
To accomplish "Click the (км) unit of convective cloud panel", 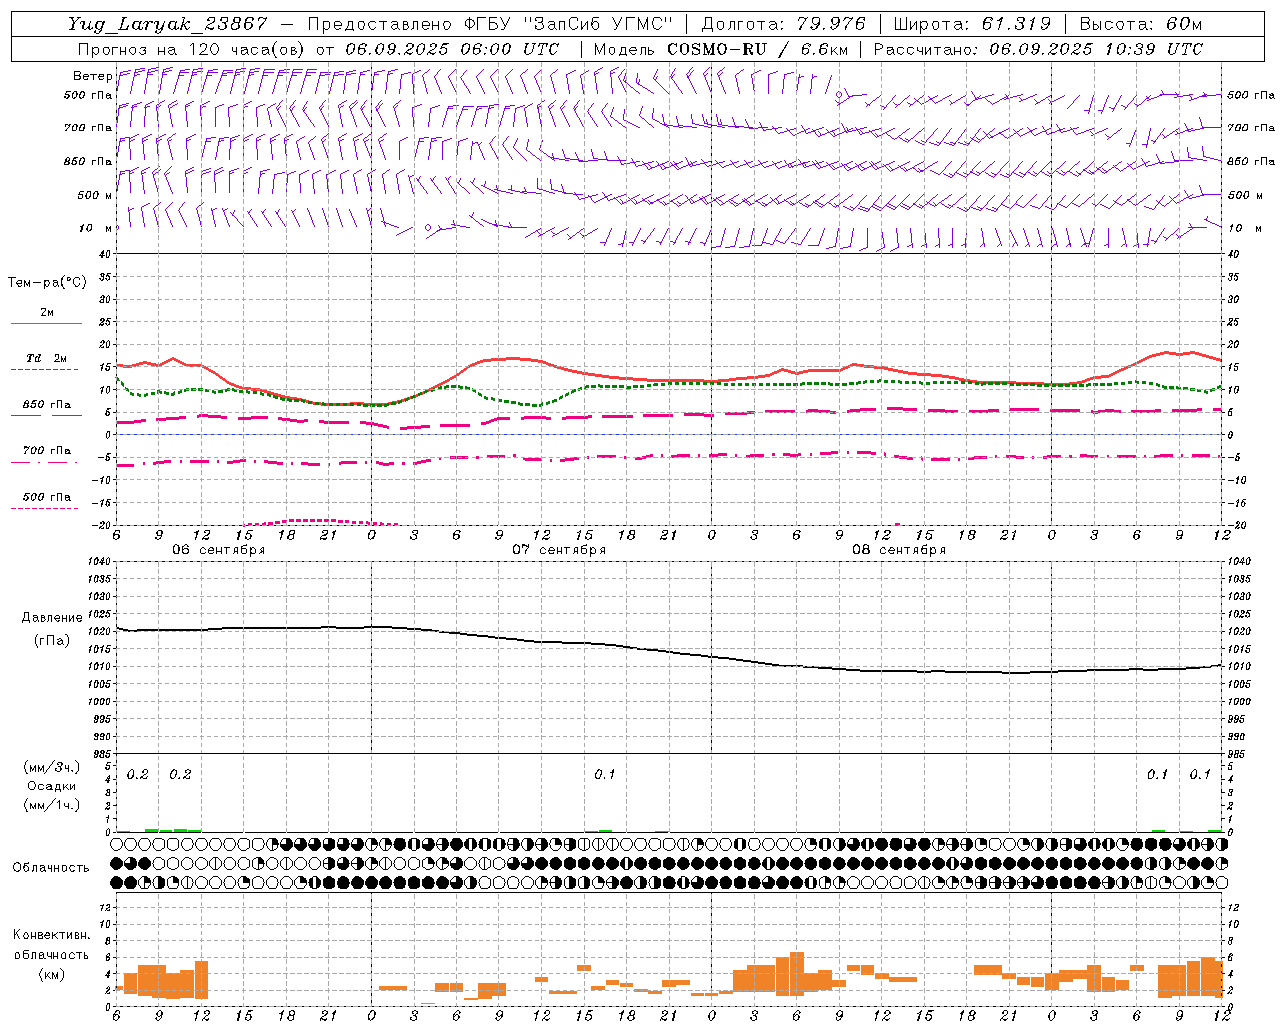I will pos(52,974).
